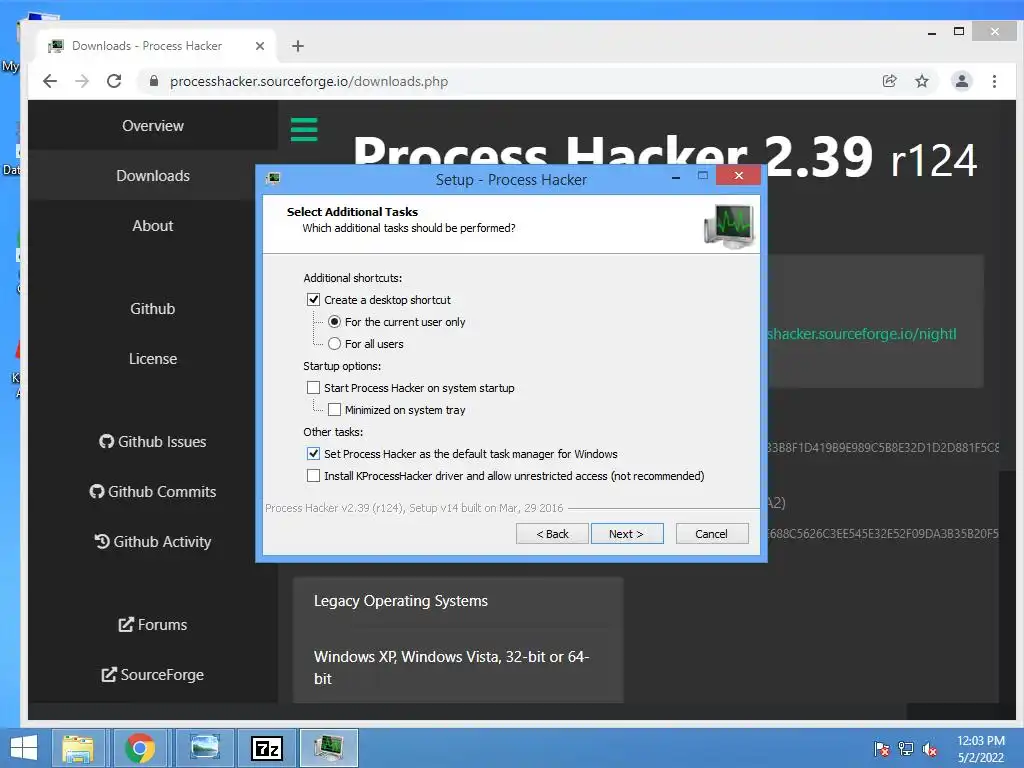
Task: Click Chrome share page icon
Action: (x=889, y=81)
